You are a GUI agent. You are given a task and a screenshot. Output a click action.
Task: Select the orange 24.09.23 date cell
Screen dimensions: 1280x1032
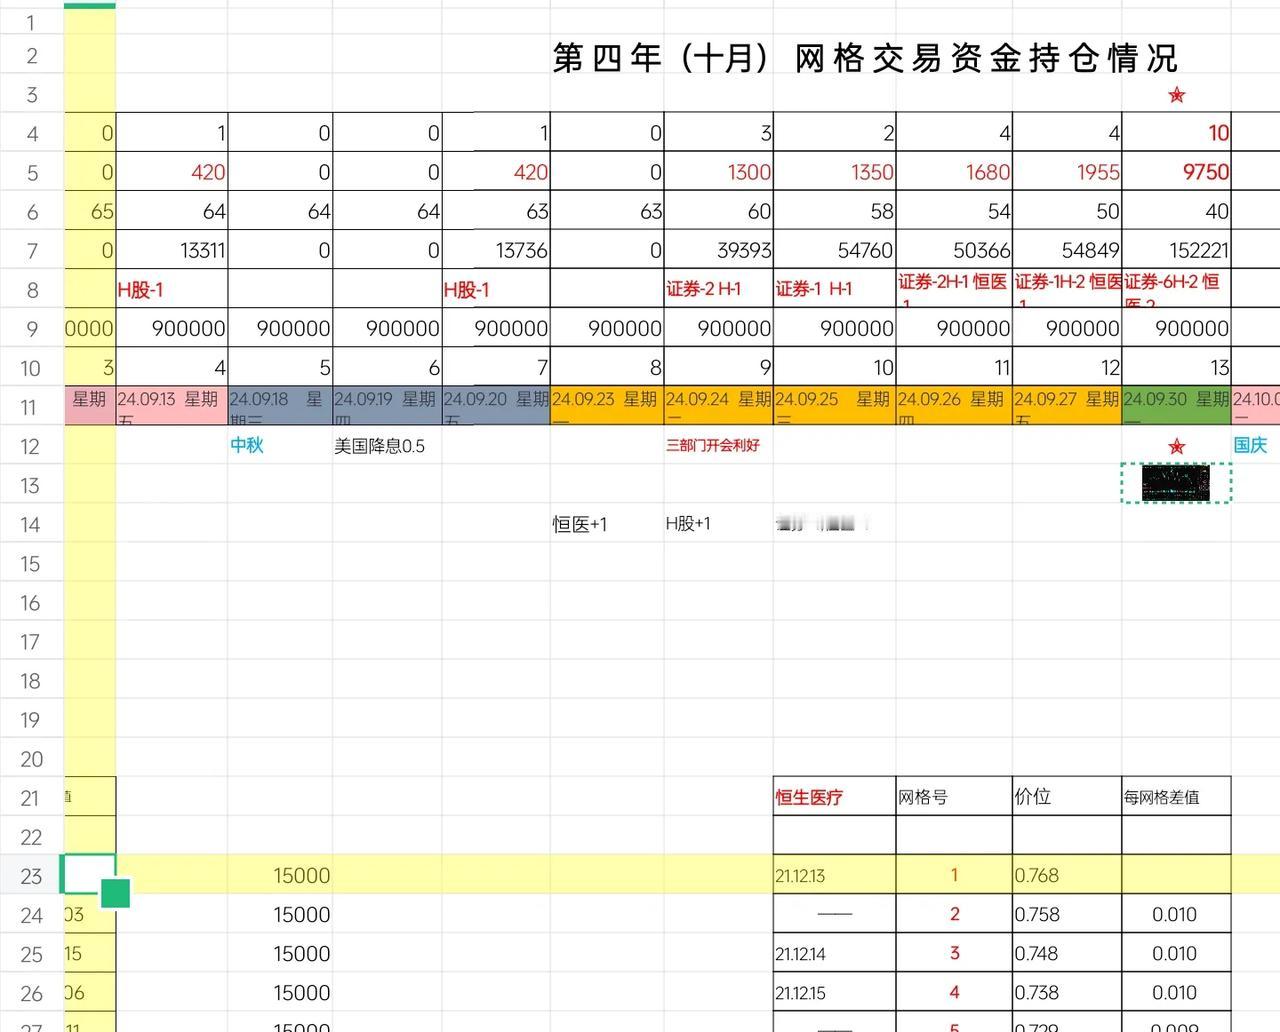(607, 406)
